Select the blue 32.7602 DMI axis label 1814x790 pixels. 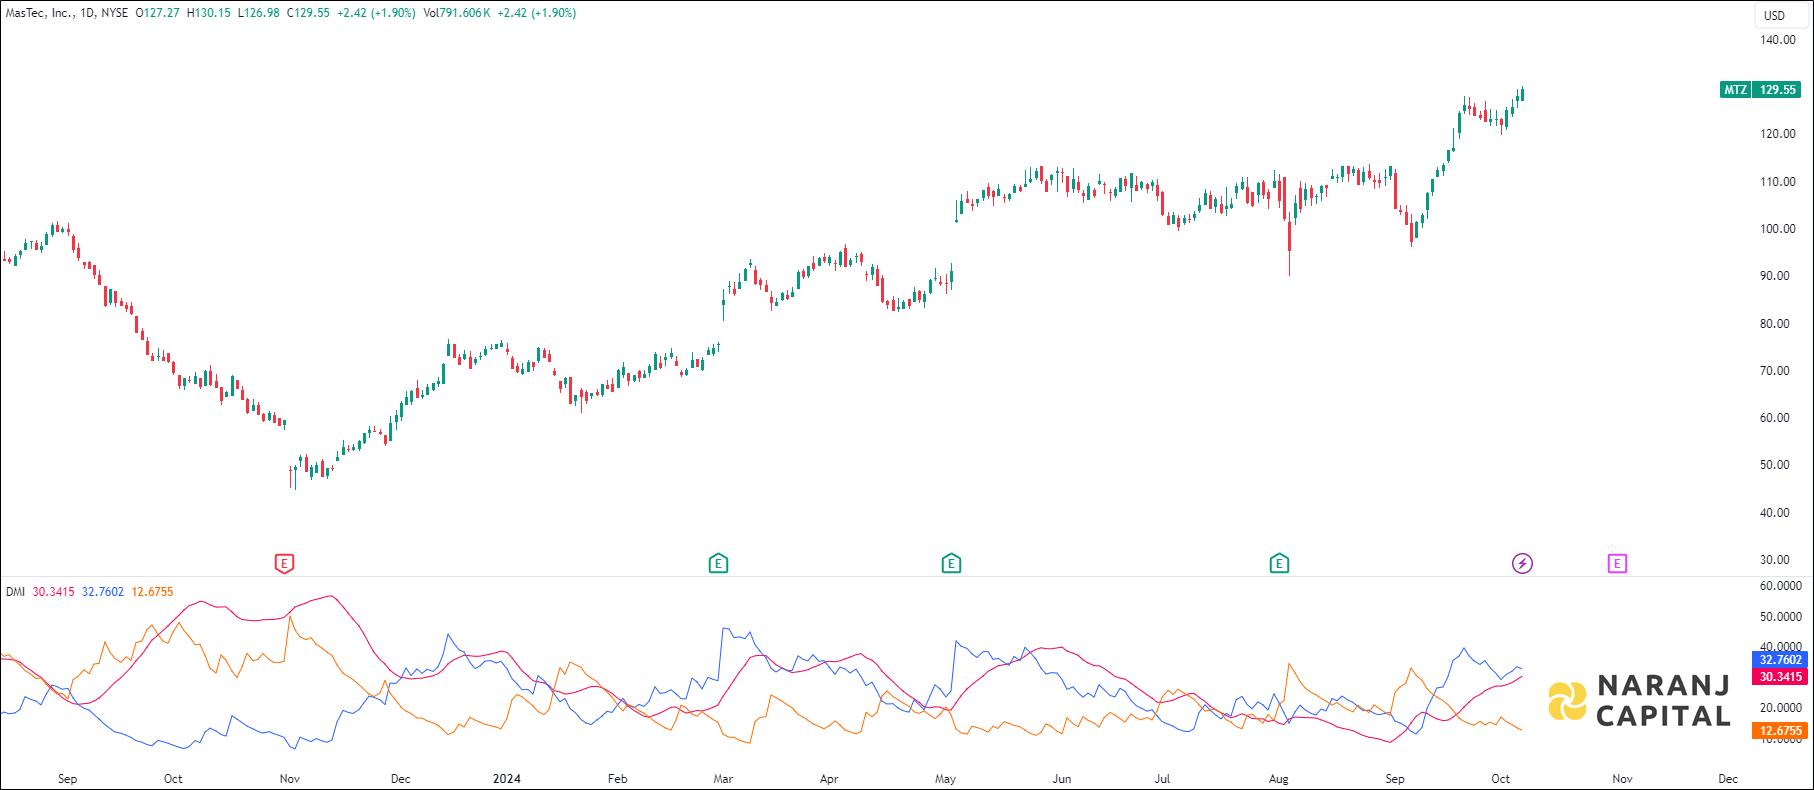[1780, 660]
